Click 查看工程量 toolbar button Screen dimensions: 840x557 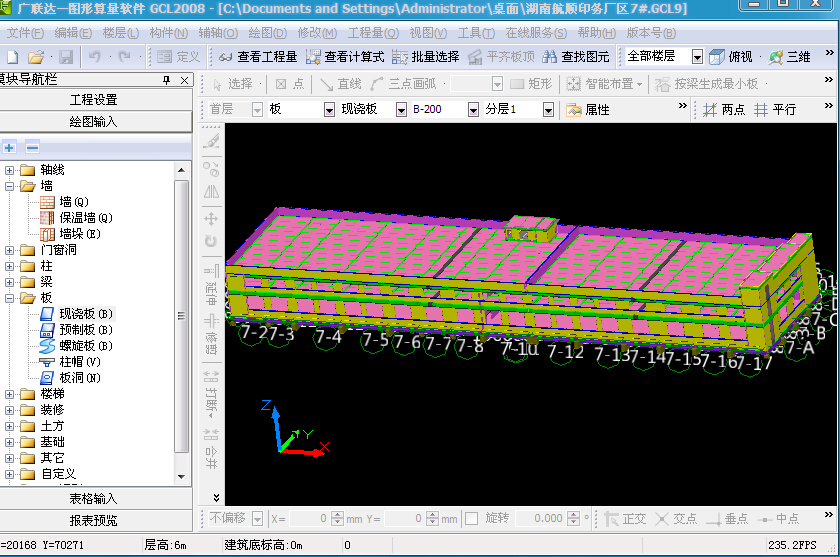[x=258, y=57]
